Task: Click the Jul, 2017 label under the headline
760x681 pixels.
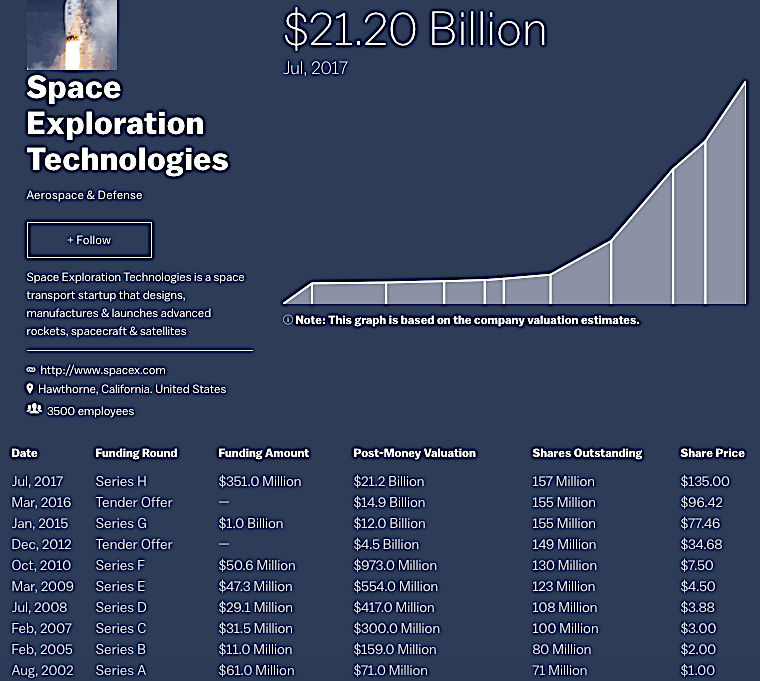Action: click(316, 68)
